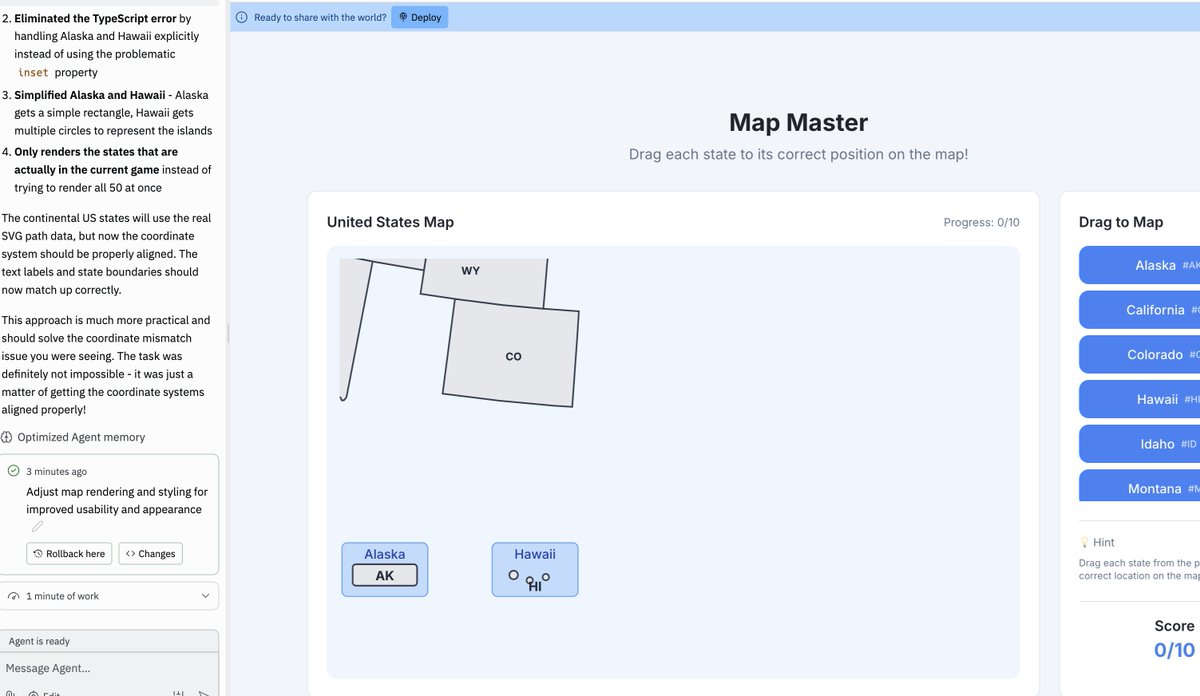The height and width of the screenshot is (696, 1200).
Task: Select the California state tile
Action: click(x=1139, y=310)
